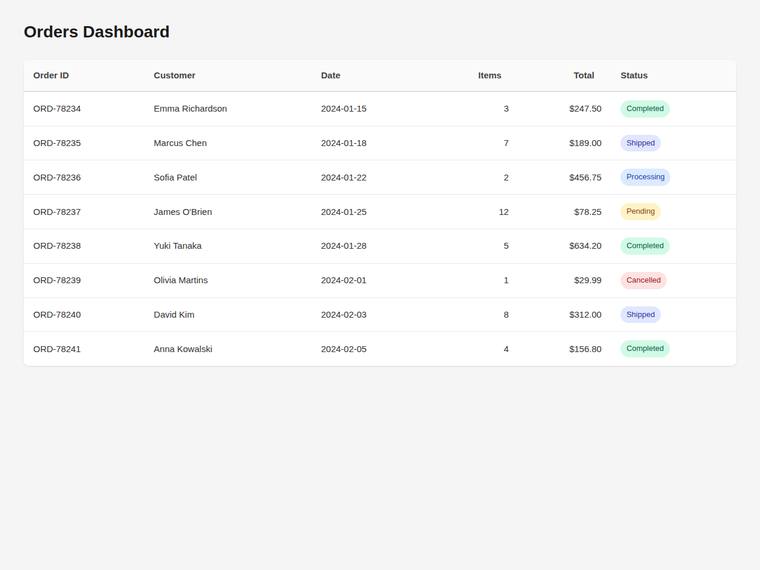
Task: Click Completed badge for Anna Kowalski's order
Action: (645, 348)
